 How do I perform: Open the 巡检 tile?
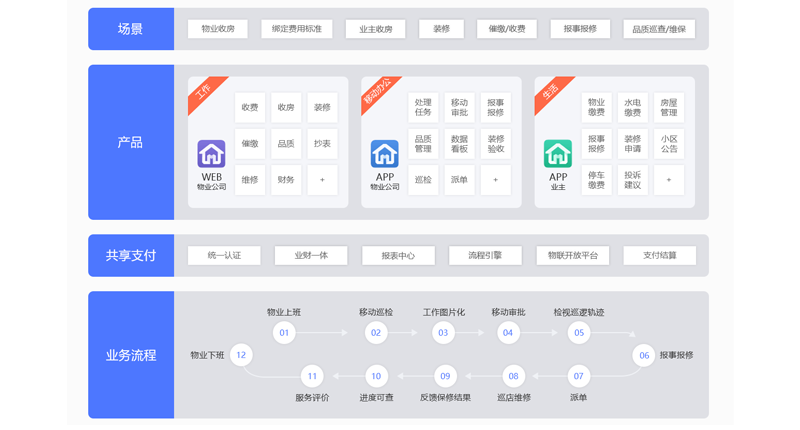coord(423,180)
